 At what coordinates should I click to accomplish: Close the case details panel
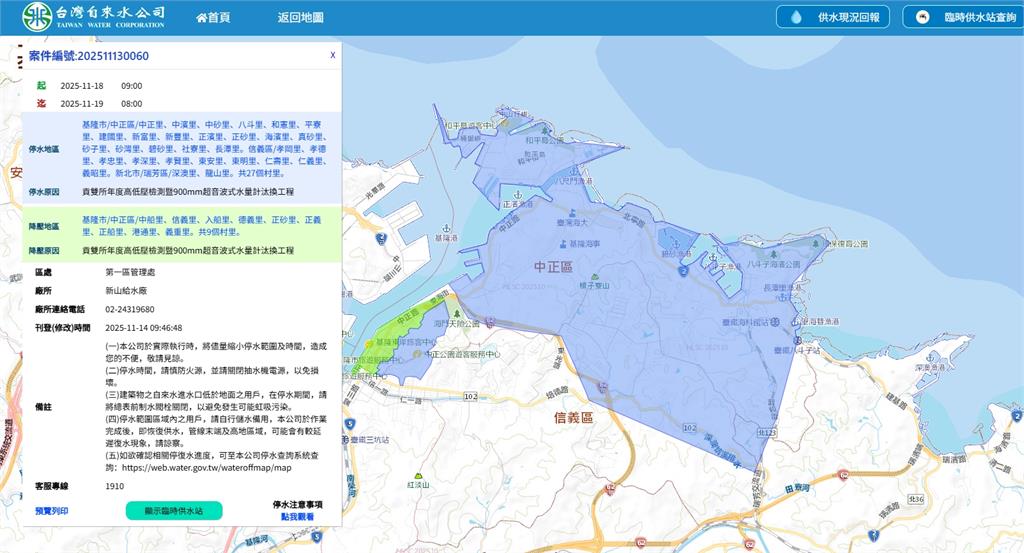(x=333, y=55)
